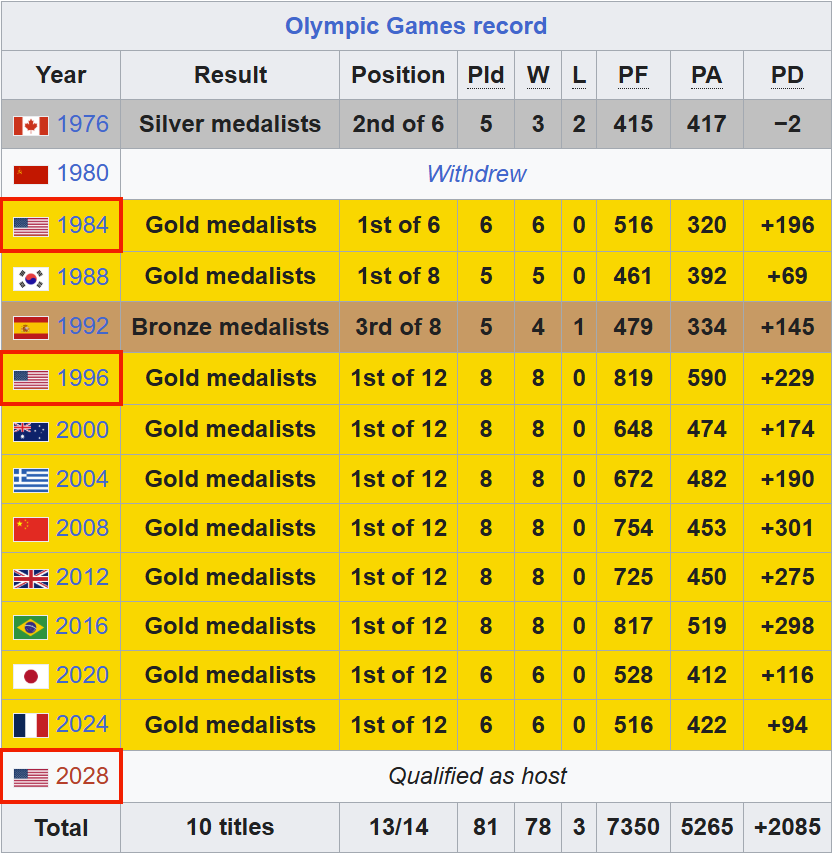
Task: Select the 5265 total points-against cell
Action: 707,827
